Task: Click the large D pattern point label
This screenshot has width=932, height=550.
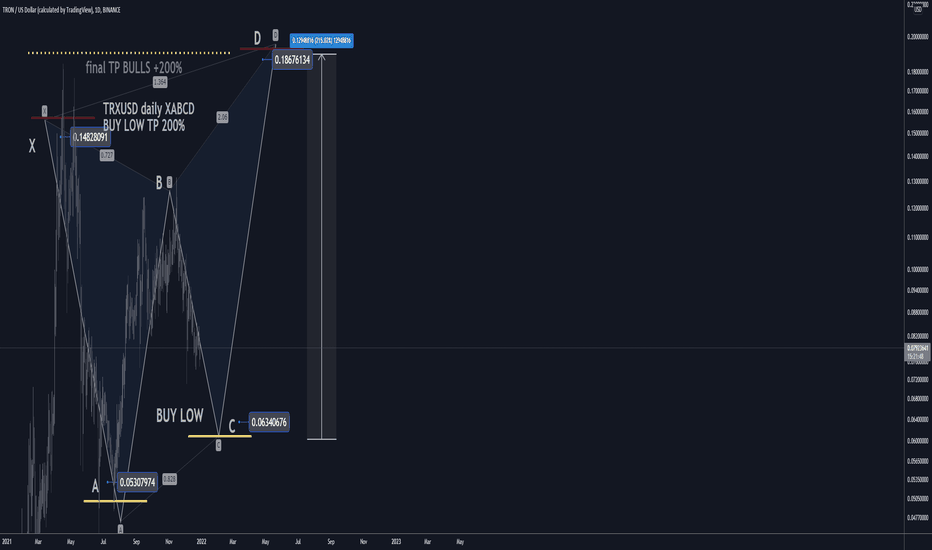Action: coord(257,39)
